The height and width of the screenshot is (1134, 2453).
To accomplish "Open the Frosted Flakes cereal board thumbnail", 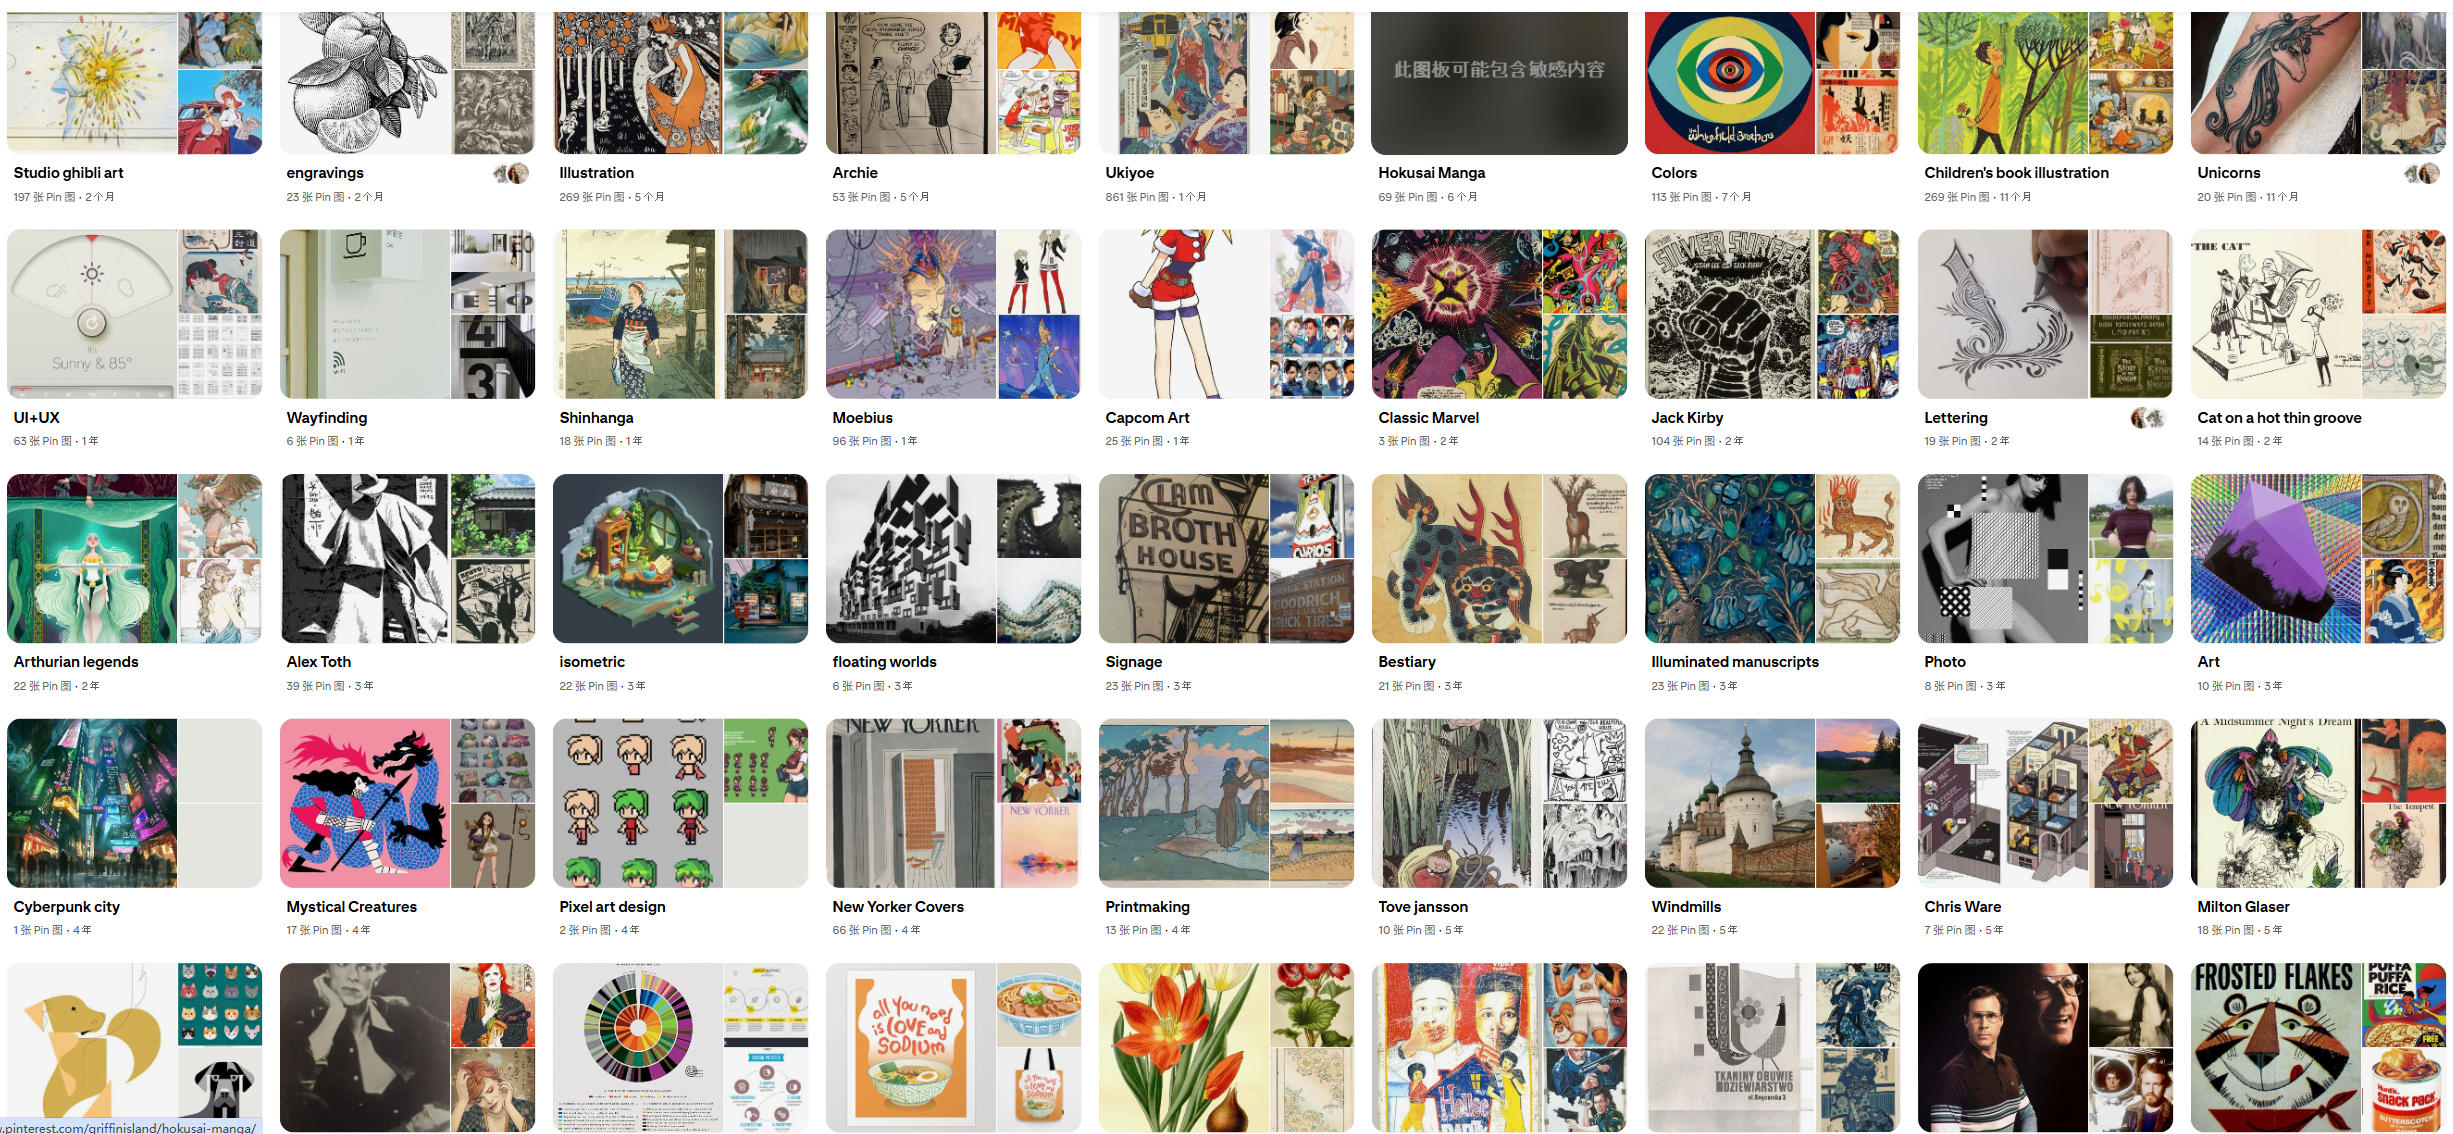I will 2318,1047.
